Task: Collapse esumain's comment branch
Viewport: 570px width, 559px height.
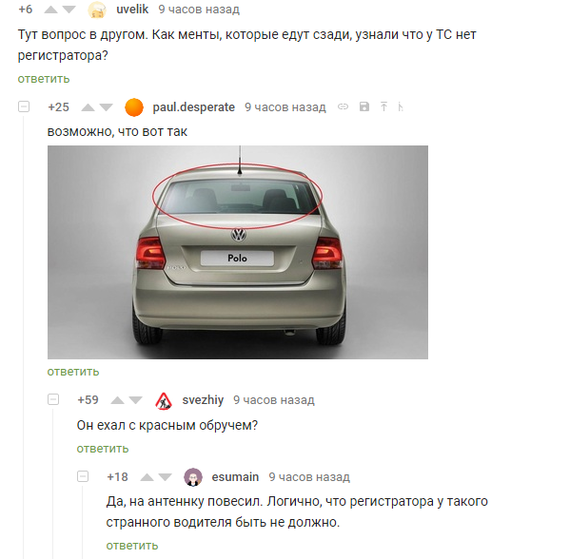Action: [83, 476]
